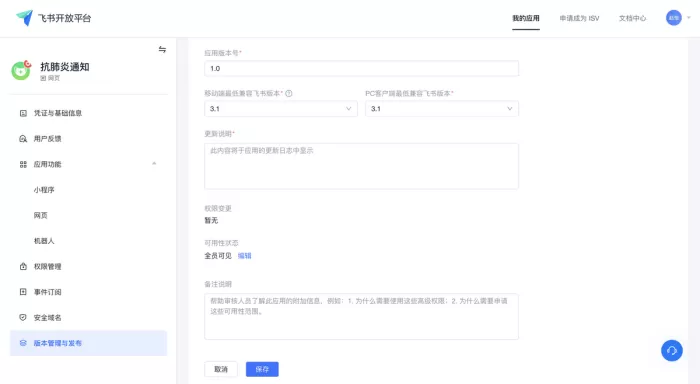Focus the 备注说明 text area
This screenshot has height=384, width=700.
[362, 316]
